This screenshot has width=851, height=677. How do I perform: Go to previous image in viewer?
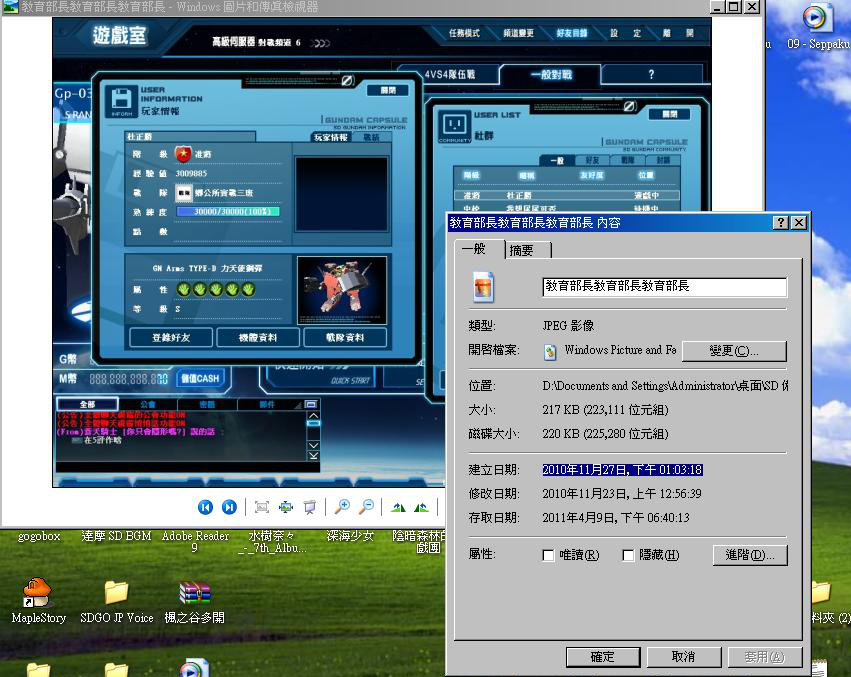click(205, 507)
